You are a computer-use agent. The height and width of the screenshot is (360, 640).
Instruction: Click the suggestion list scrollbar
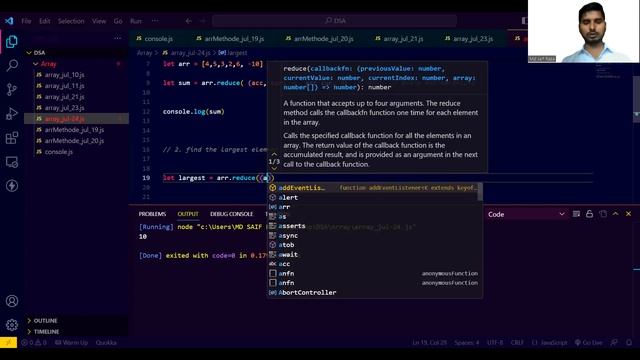pyautogui.click(x=480, y=192)
